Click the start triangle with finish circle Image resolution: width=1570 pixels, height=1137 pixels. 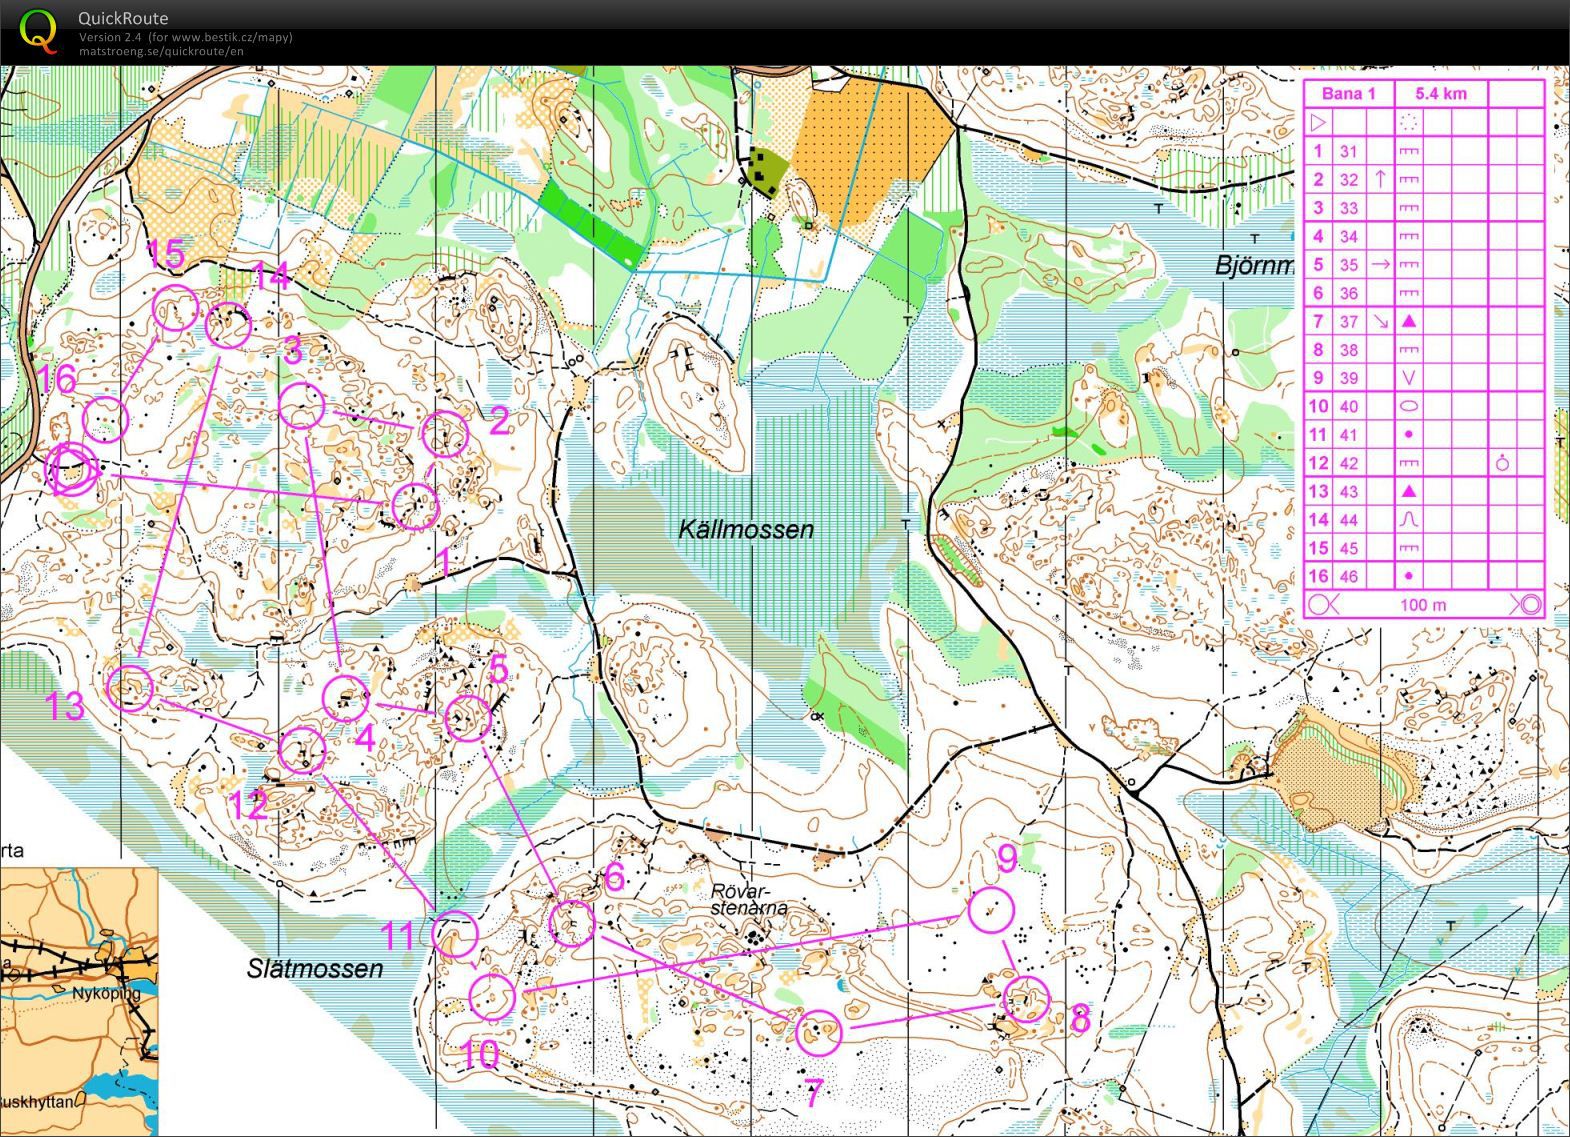point(71,469)
